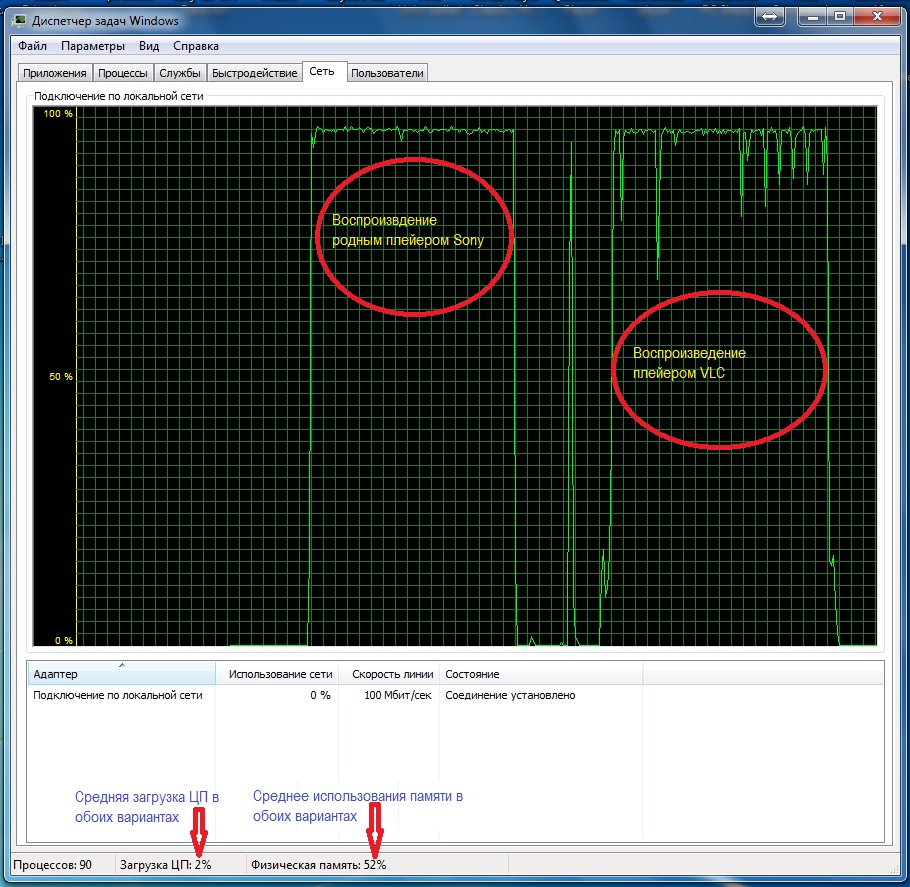Open the Параметры menu
910x887 pixels.
(92, 46)
